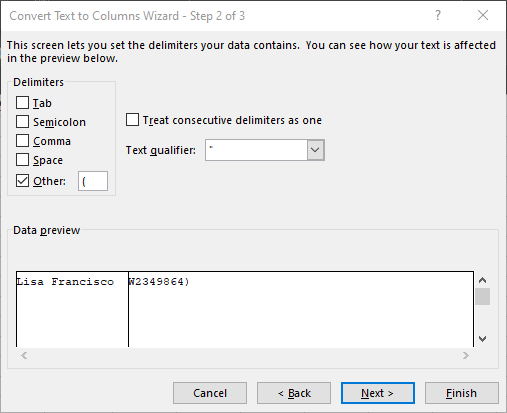Click the Cancel button
The height and width of the screenshot is (413, 507).
tap(210, 393)
